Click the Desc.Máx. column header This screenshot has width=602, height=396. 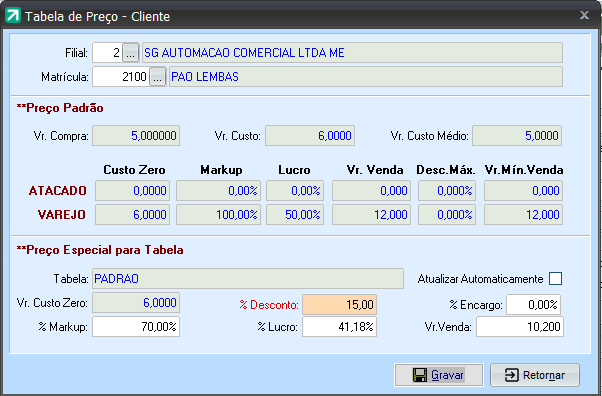point(446,170)
